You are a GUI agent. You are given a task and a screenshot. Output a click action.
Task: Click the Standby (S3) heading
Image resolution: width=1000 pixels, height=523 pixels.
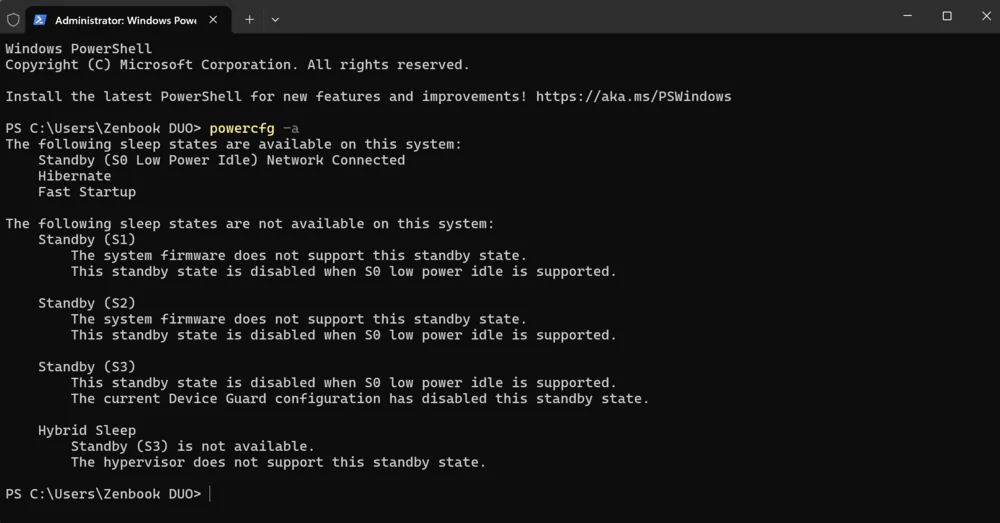[87, 367]
